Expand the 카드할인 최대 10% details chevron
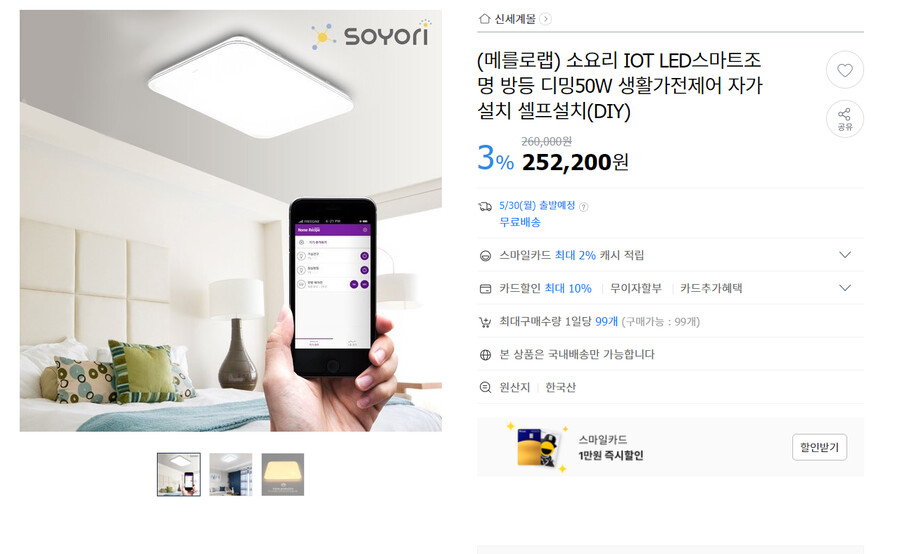Image resolution: width=900 pixels, height=554 pixels. coord(845,288)
